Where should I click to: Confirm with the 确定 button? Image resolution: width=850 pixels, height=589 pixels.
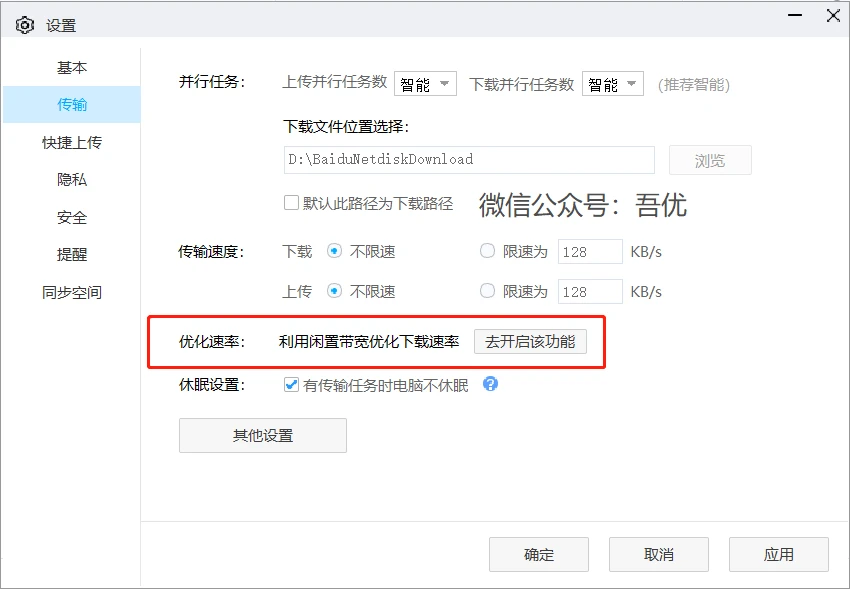(x=539, y=554)
